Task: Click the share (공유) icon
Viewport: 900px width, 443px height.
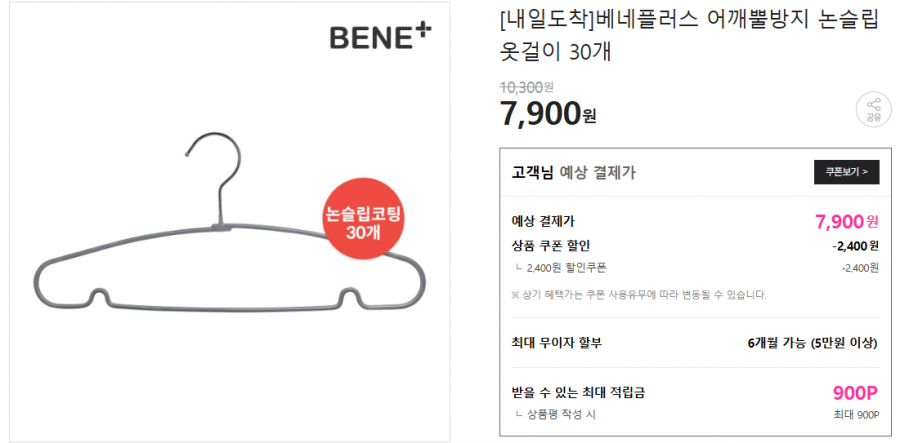Action: pyautogui.click(x=873, y=109)
